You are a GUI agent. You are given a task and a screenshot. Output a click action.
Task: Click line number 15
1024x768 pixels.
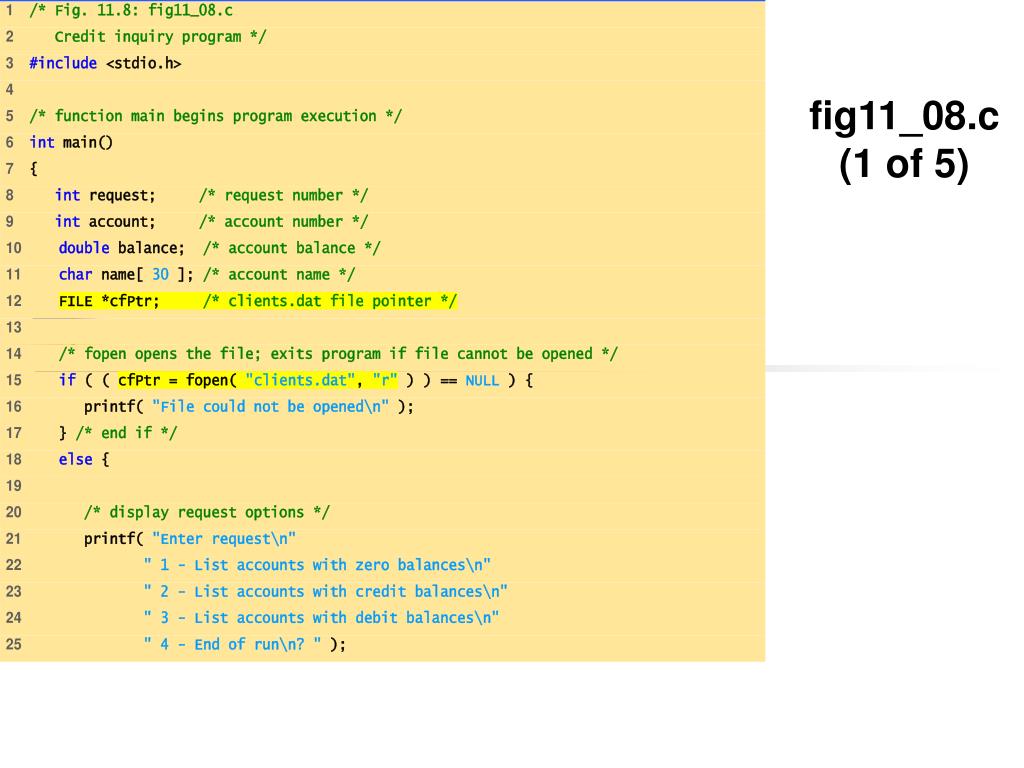[x=13, y=380]
